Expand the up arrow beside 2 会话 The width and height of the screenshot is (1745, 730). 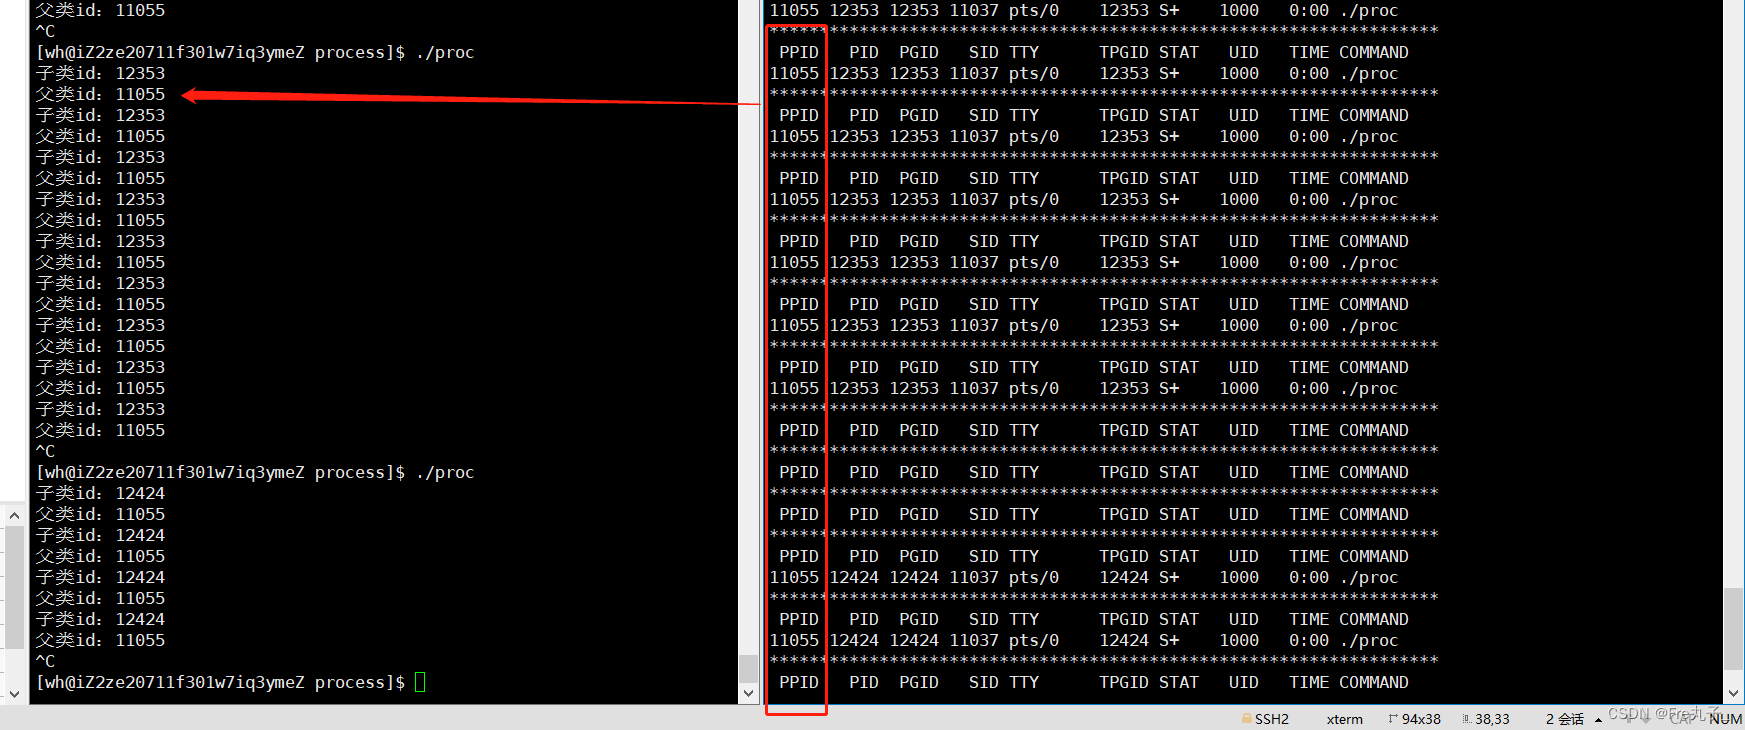[x=1598, y=720]
